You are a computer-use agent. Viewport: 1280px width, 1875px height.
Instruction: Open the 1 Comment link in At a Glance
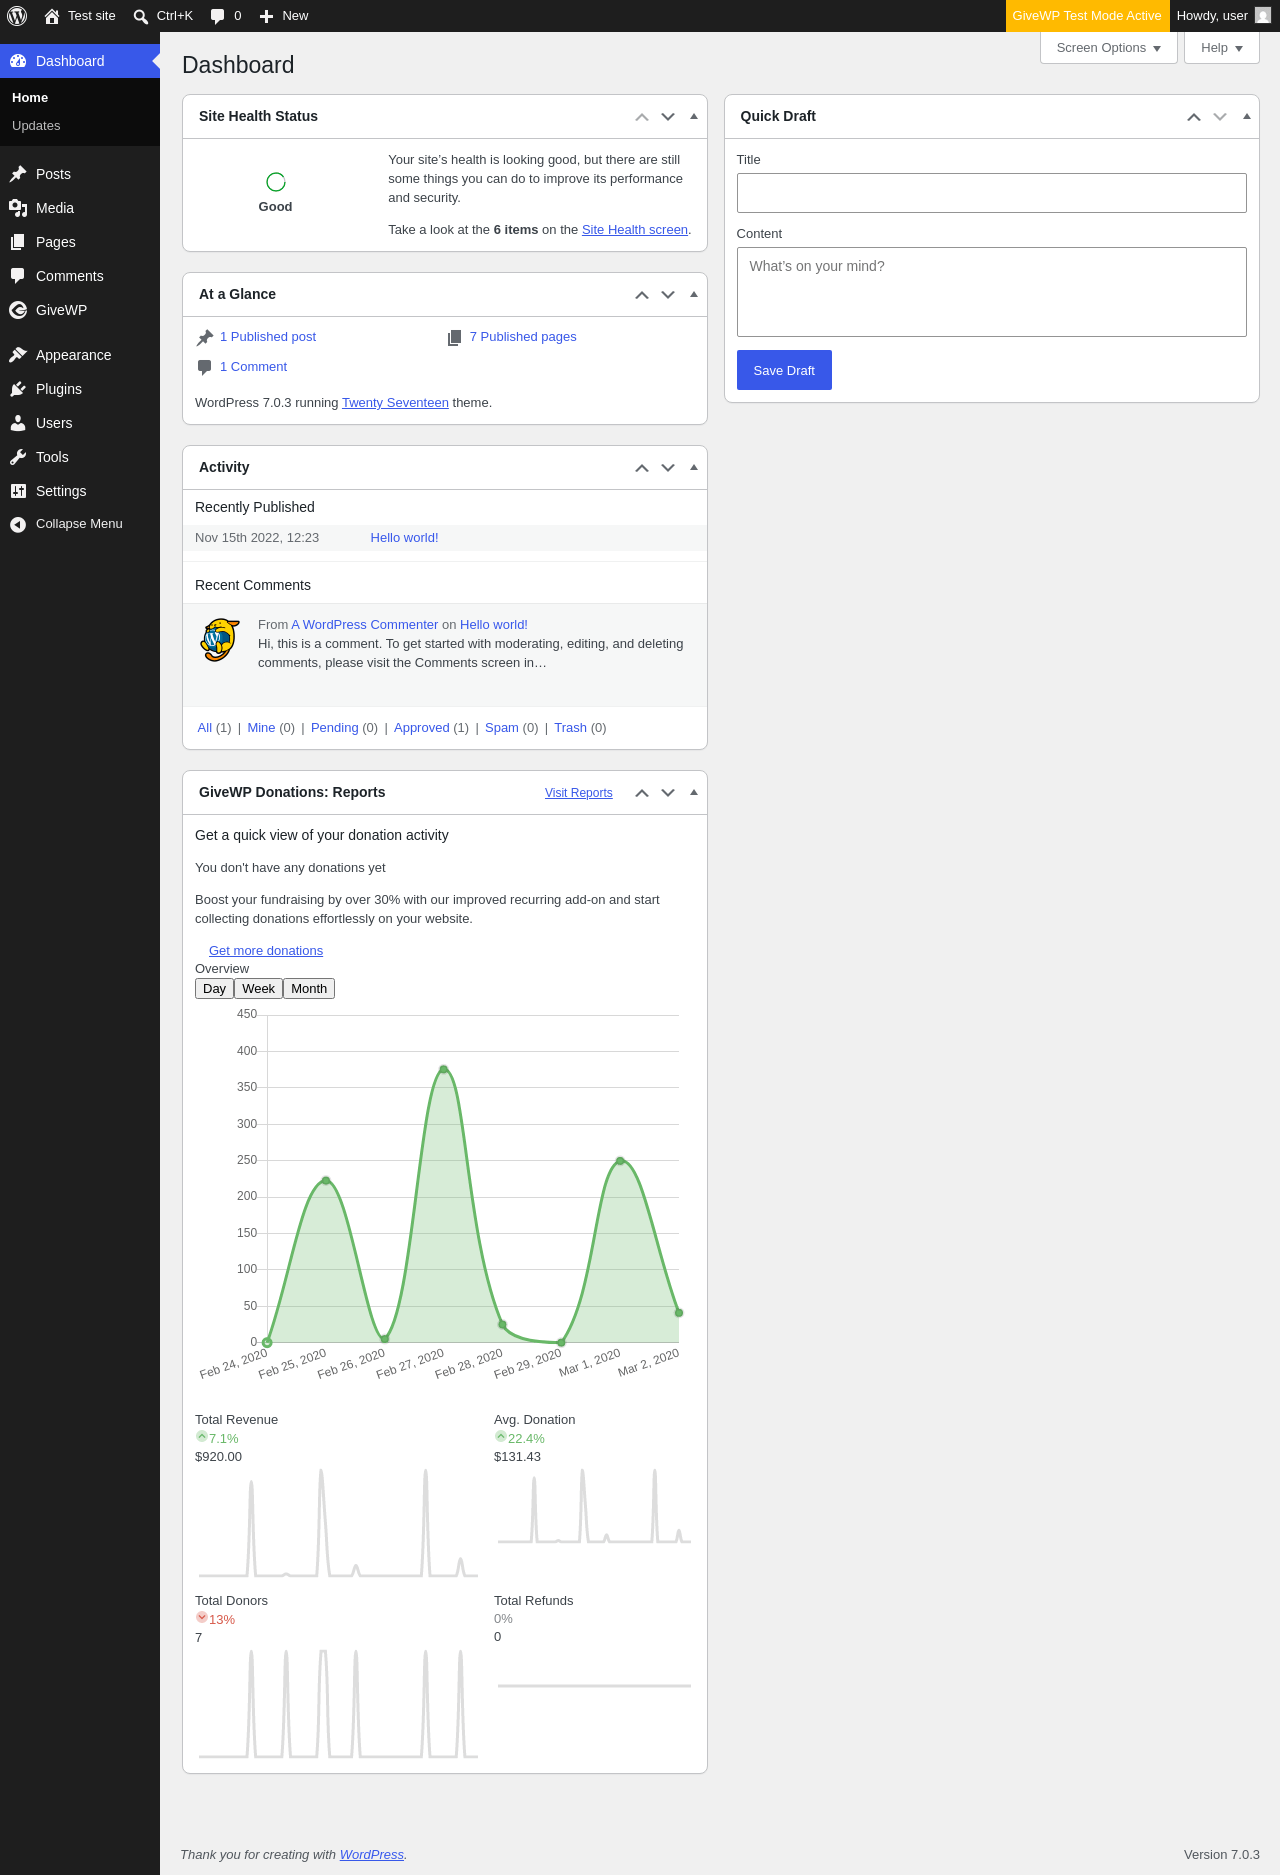point(253,367)
